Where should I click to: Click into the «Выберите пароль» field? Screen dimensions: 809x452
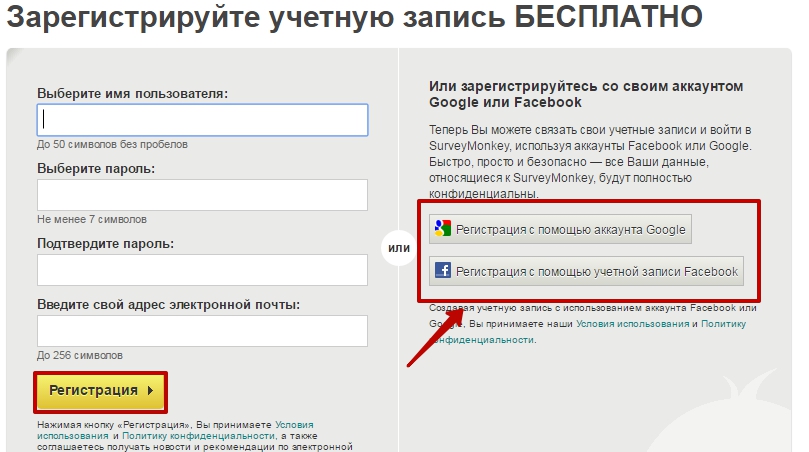click(x=202, y=195)
